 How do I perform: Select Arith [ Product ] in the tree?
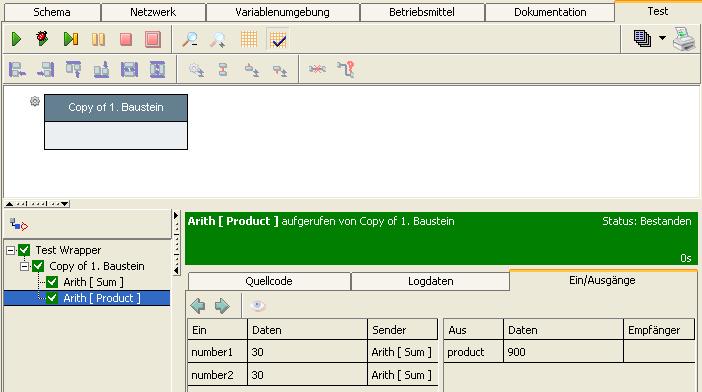tap(102, 298)
